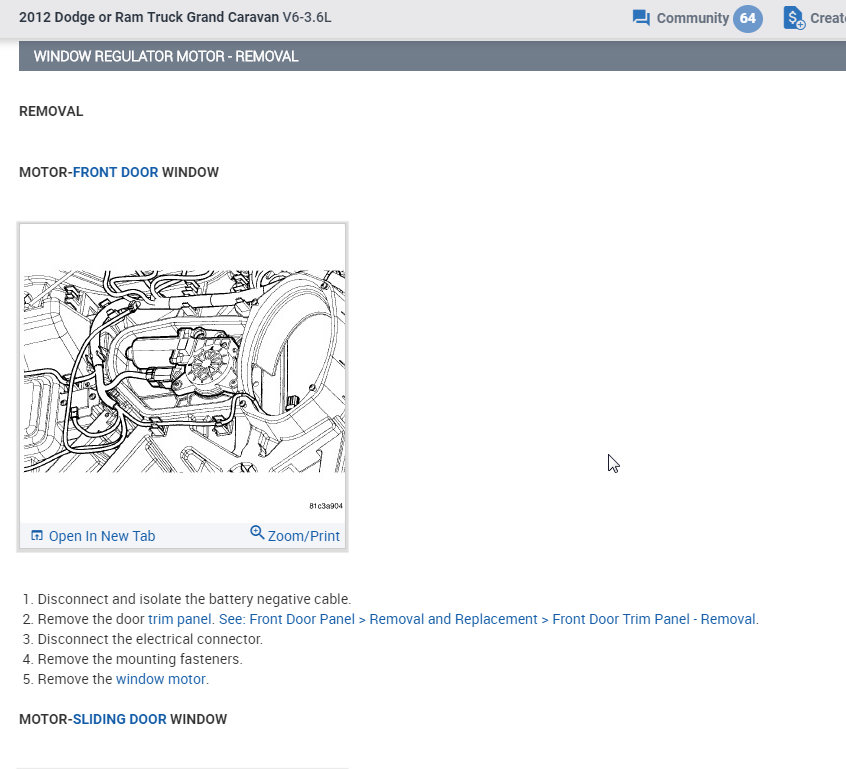Follow the trim panel link
This screenshot has height=769, width=846.
pos(180,619)
